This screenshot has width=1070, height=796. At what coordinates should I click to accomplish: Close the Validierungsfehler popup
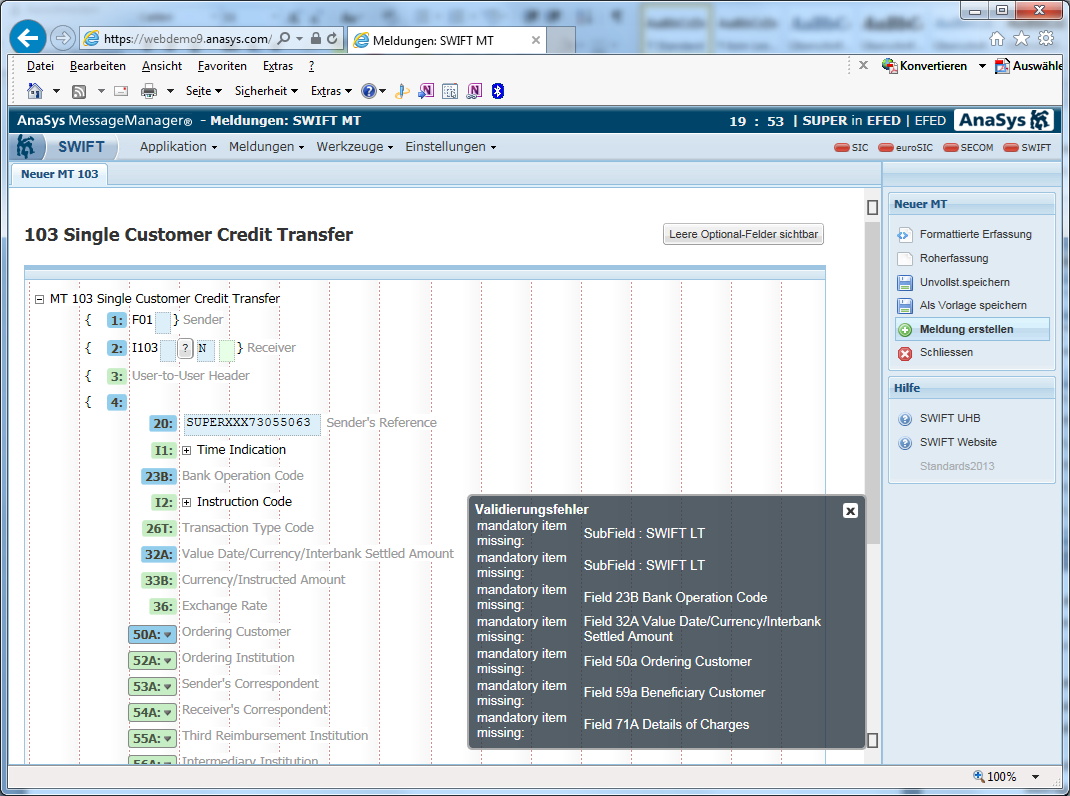(x=850, y=510)
